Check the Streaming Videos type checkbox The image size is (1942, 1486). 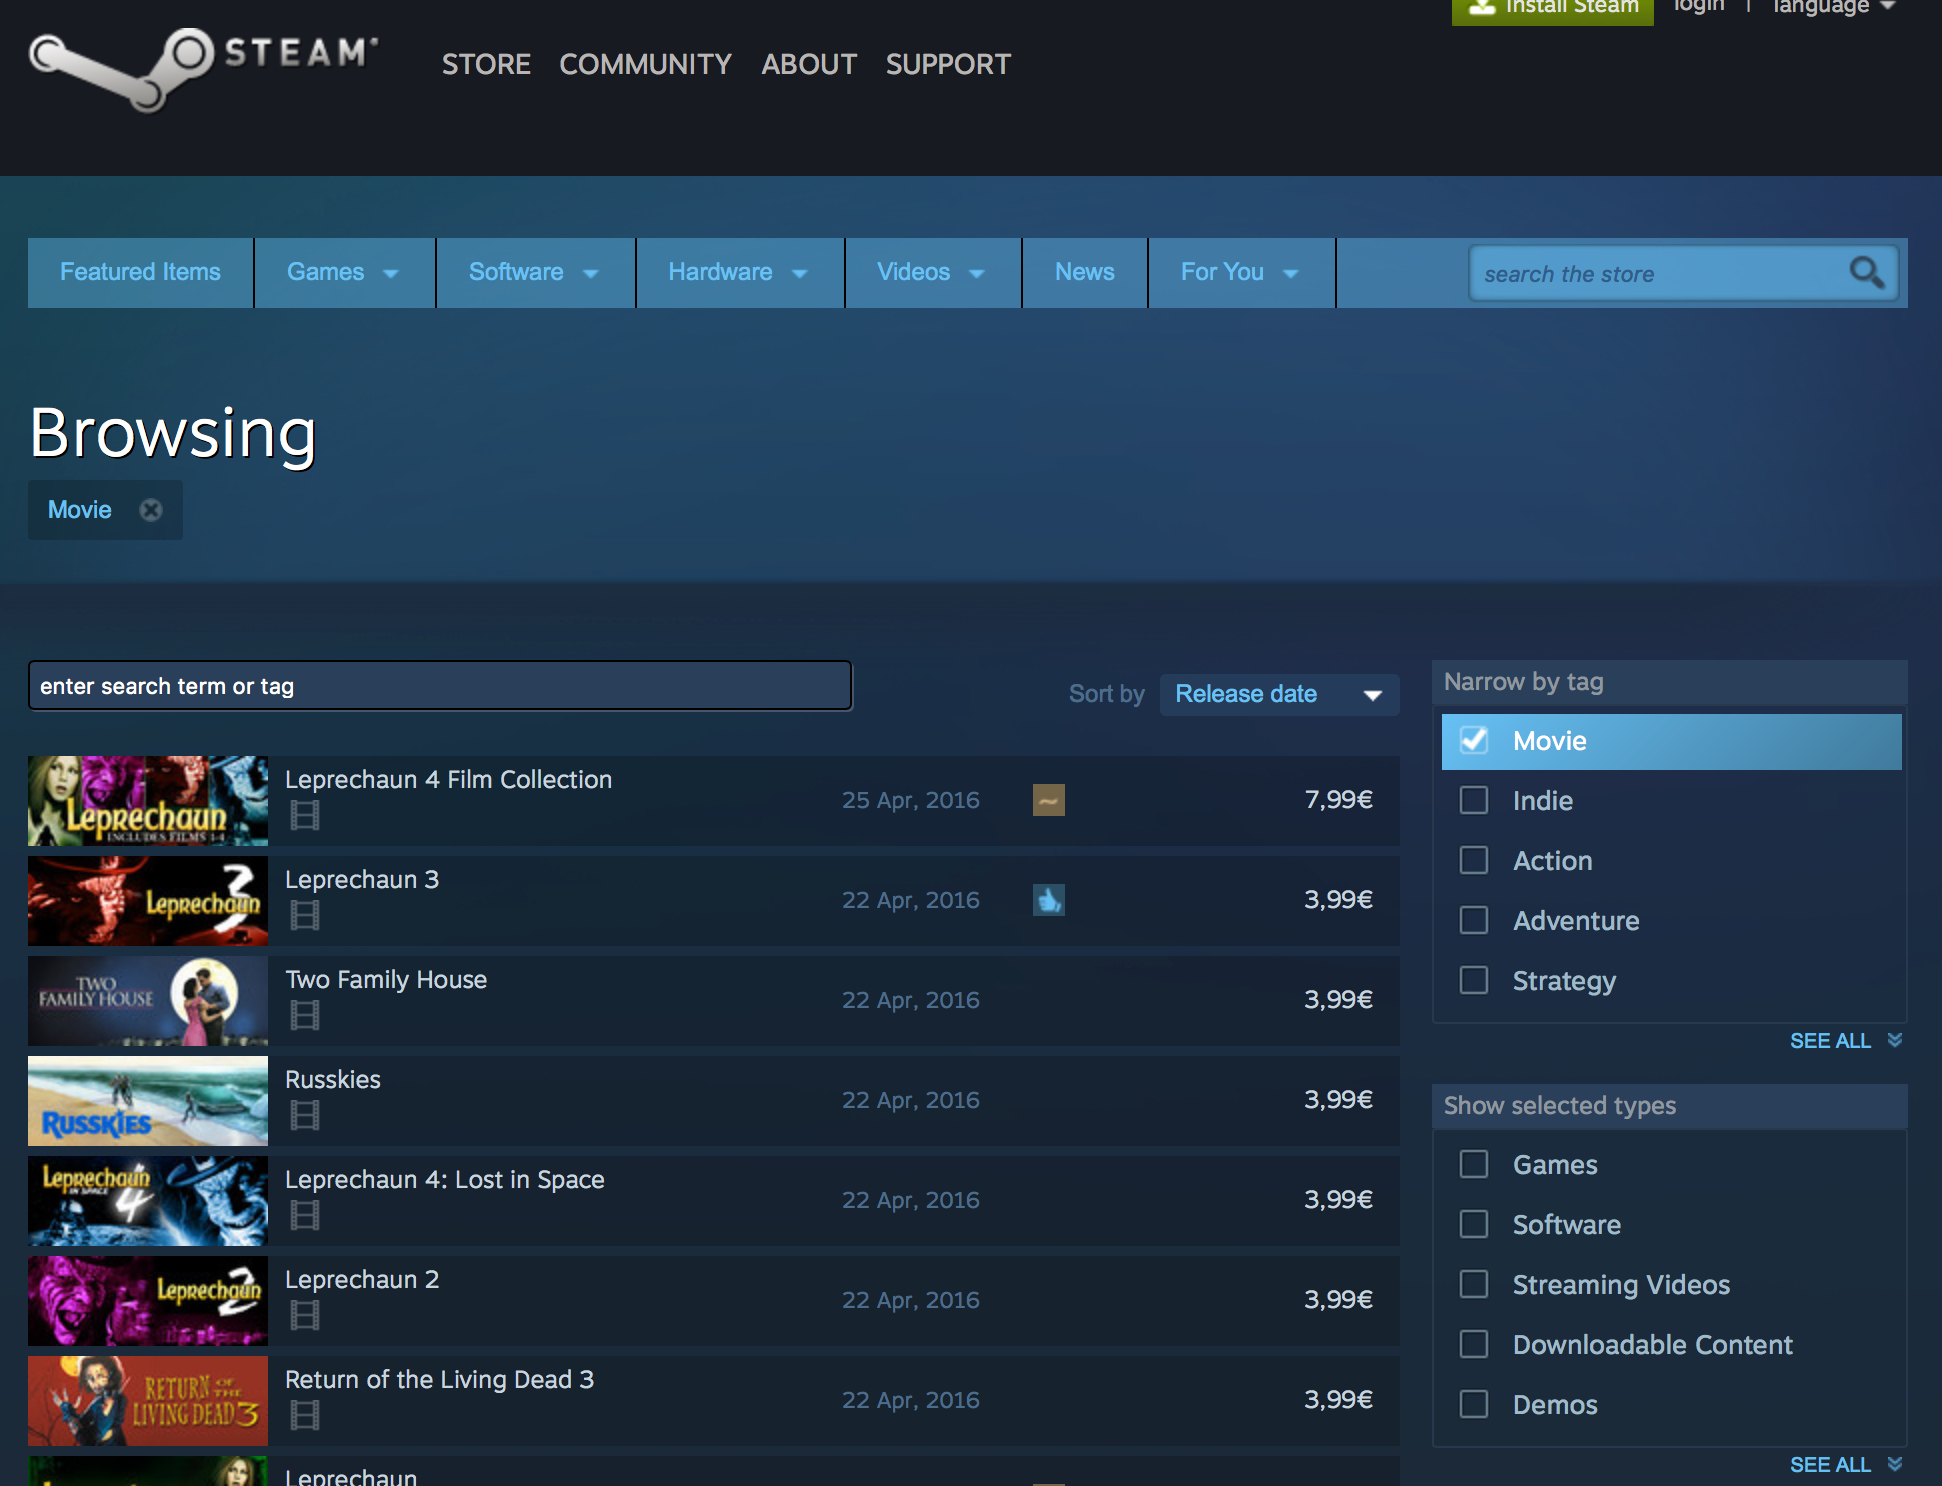pos(1474,1285)
